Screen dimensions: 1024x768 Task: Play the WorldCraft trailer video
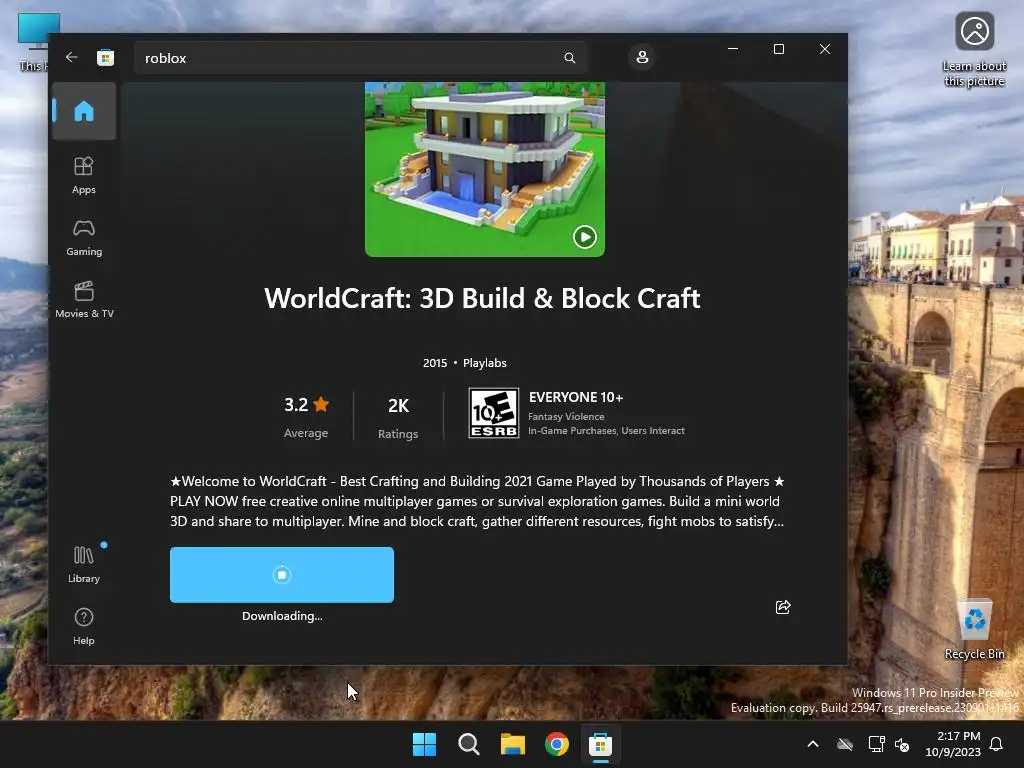pyautogui.click(x=584, y=236)
